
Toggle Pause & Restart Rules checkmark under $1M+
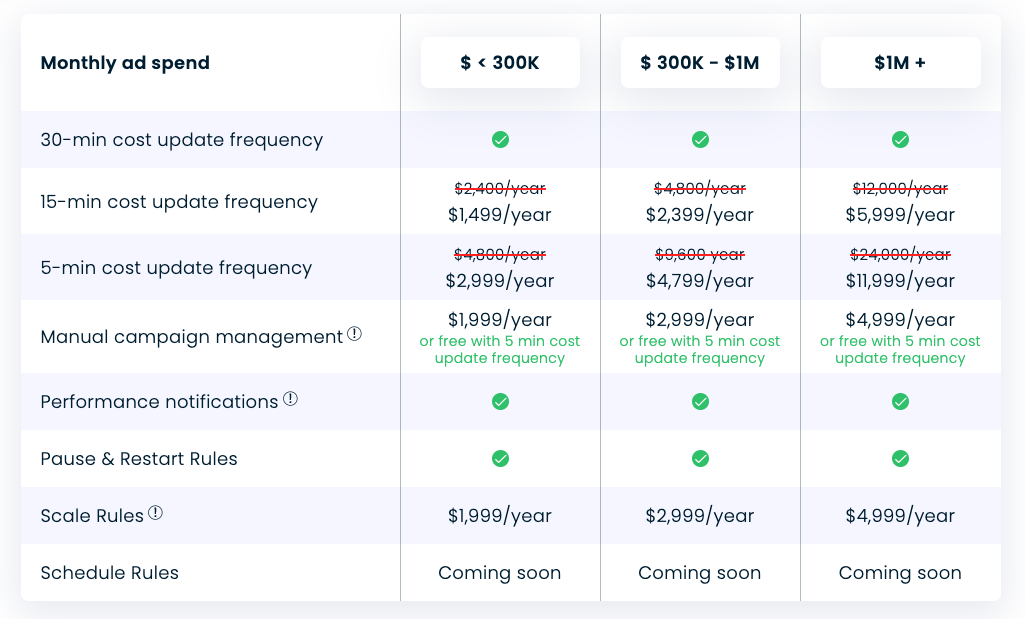tap(900, 458)
